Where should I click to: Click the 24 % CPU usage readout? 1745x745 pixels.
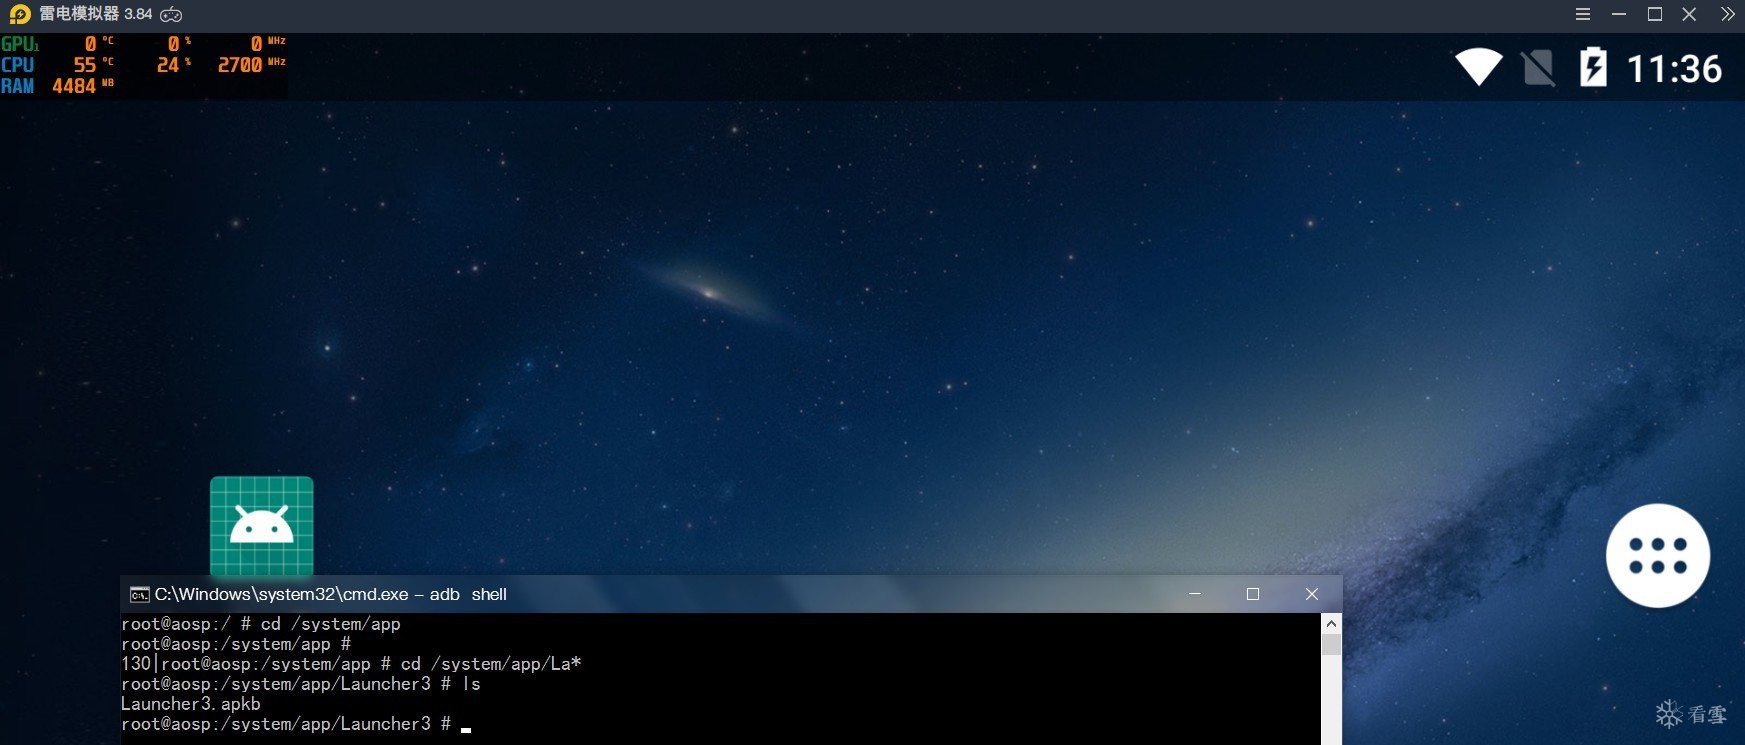[x=174, y=65]
